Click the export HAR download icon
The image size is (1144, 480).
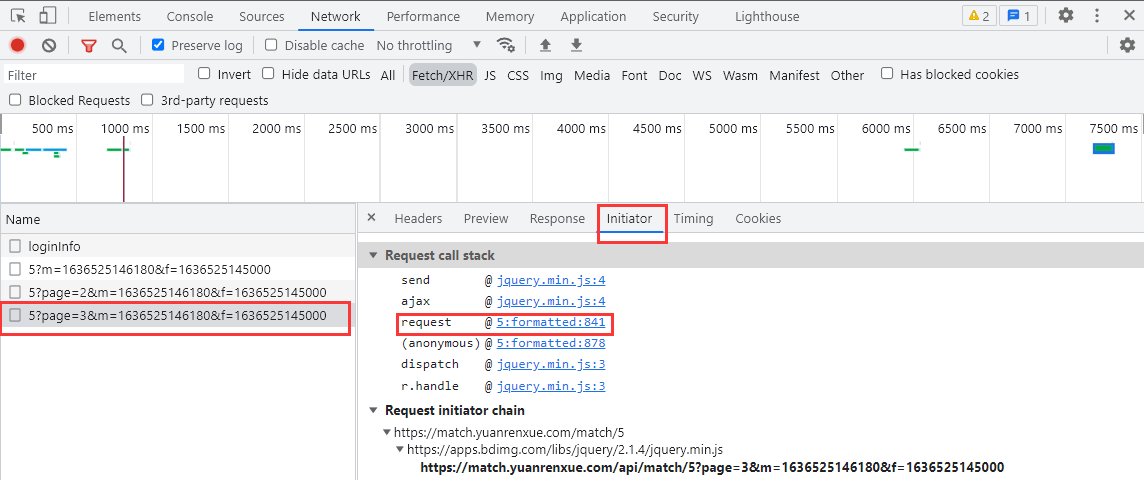pyautogui.click(x=576, y=46)
